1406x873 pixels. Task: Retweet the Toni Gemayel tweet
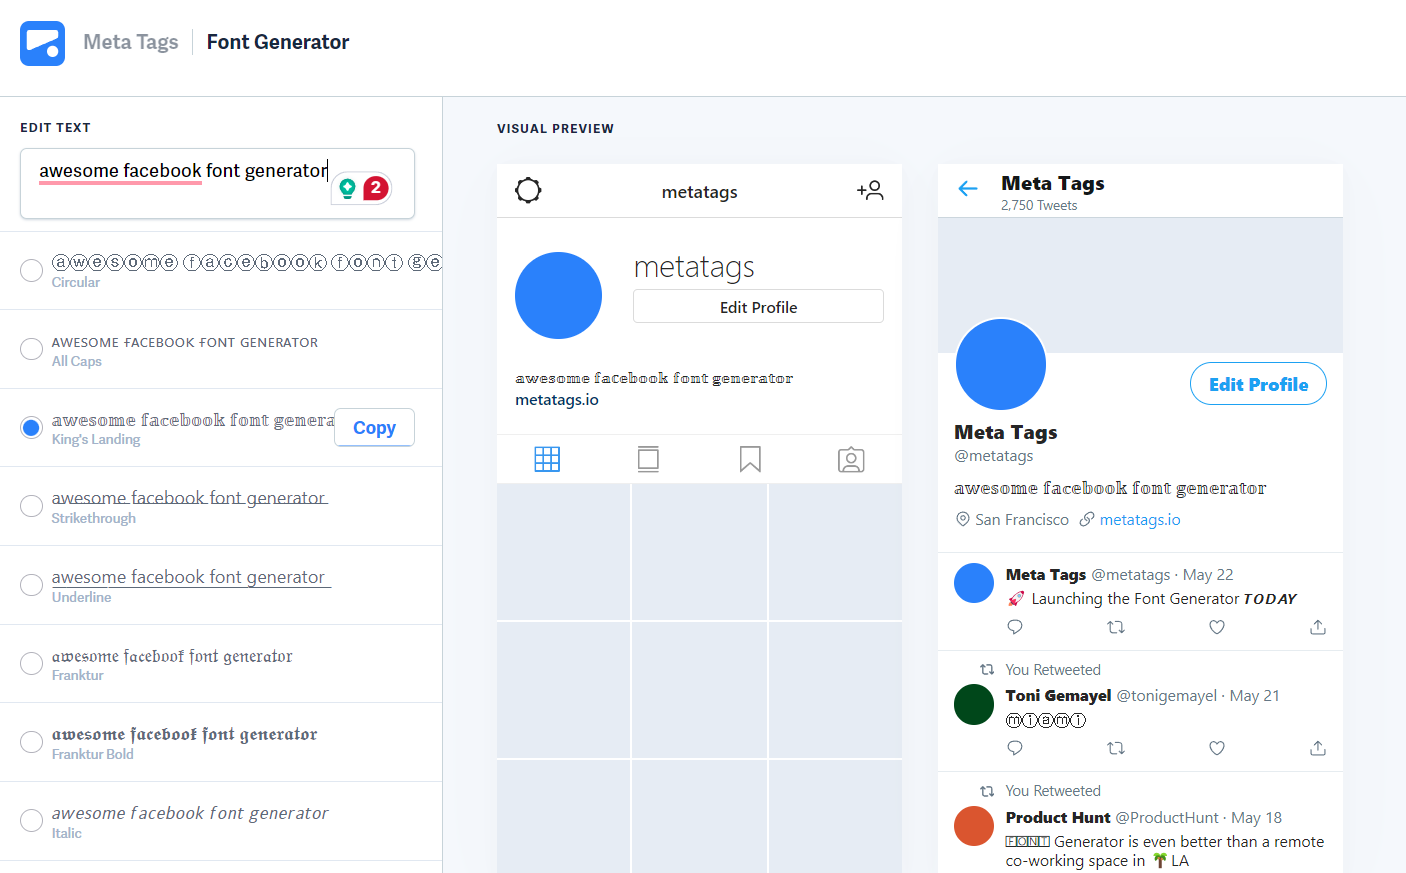click(x=1116, y=748)
